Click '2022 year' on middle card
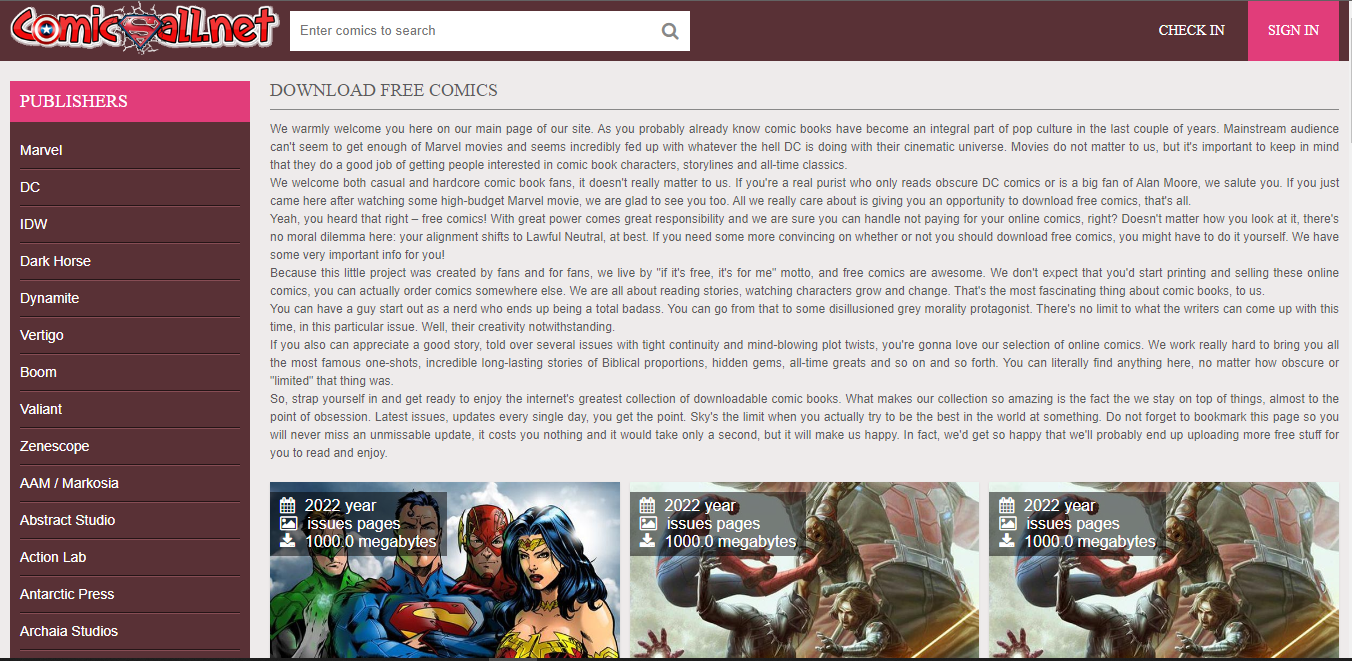1352x661 pixels. pyautogui.click(x=700, y=505)
